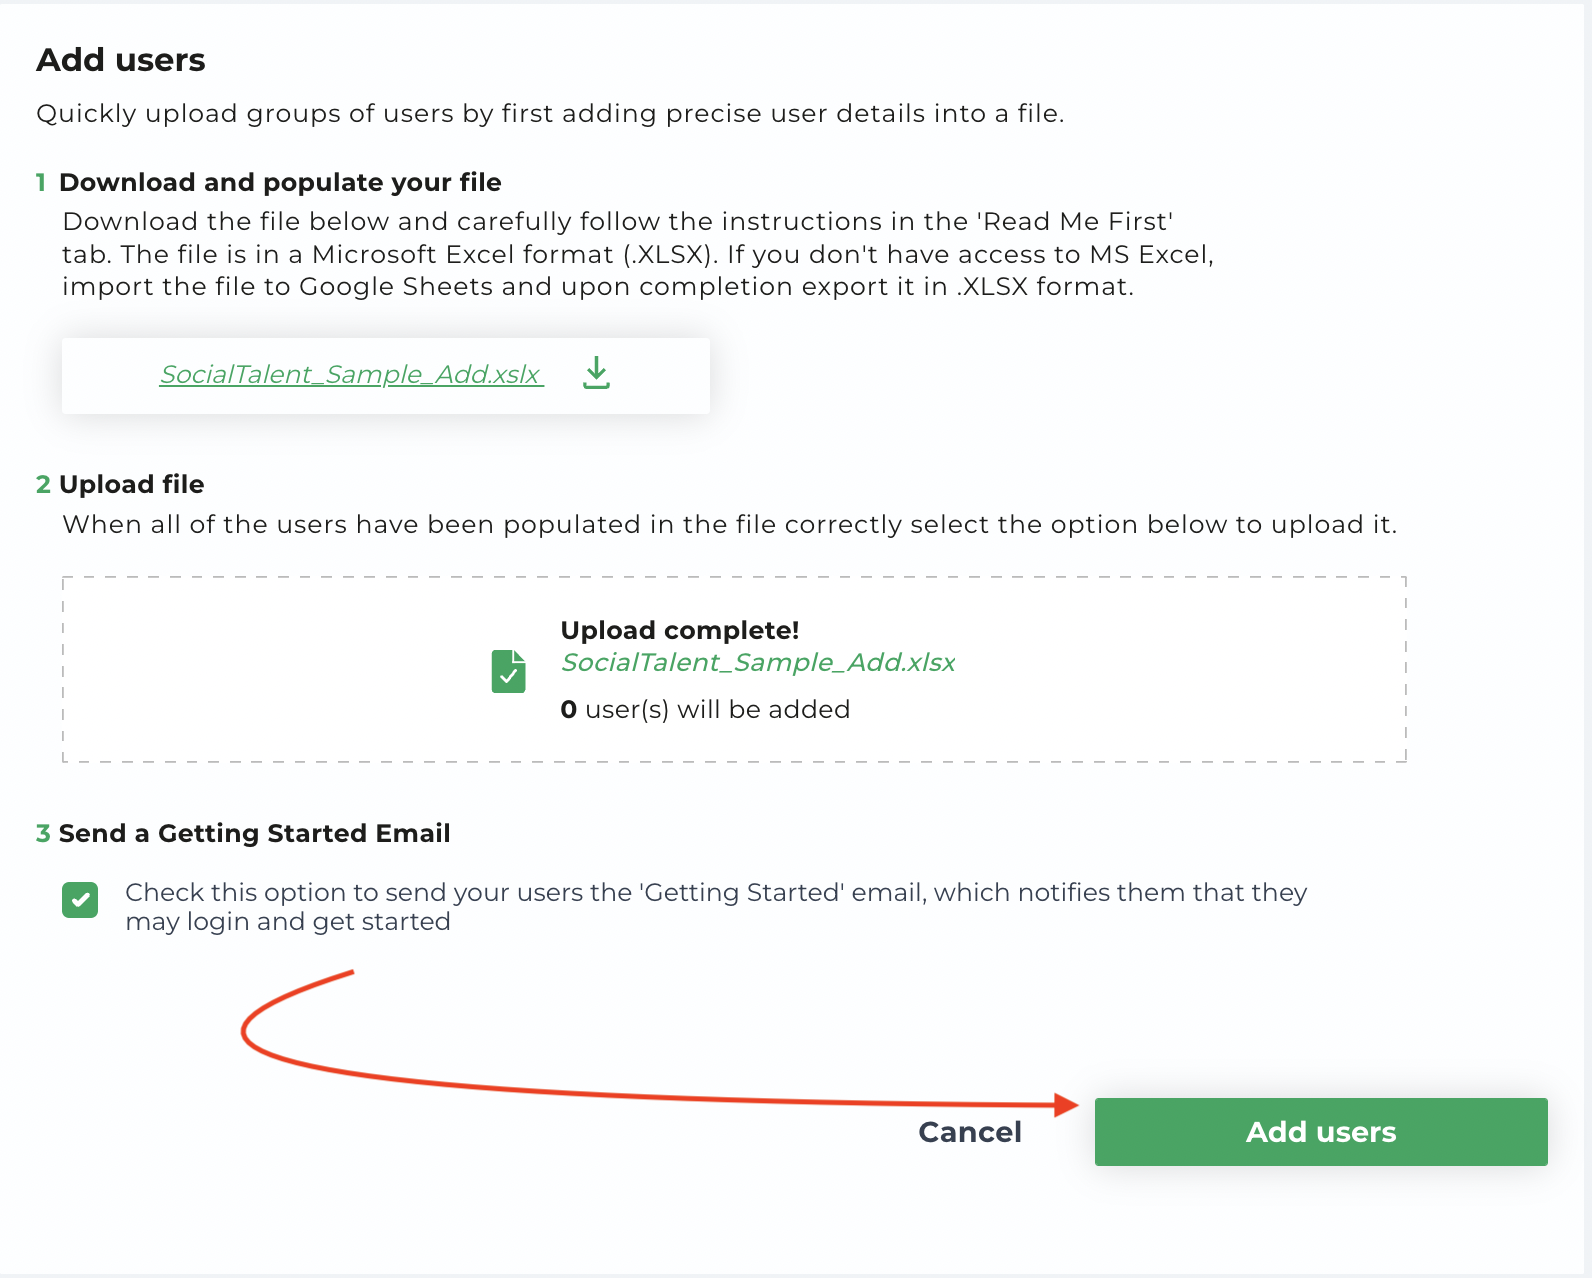Click the 'Add users' page heading

[x=121, y=60]
